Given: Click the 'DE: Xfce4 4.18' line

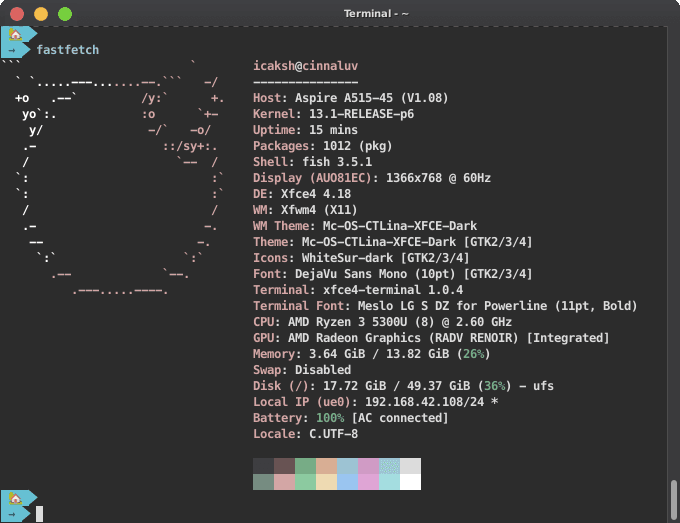Looking at the screenshot, I should pos(302,194).
